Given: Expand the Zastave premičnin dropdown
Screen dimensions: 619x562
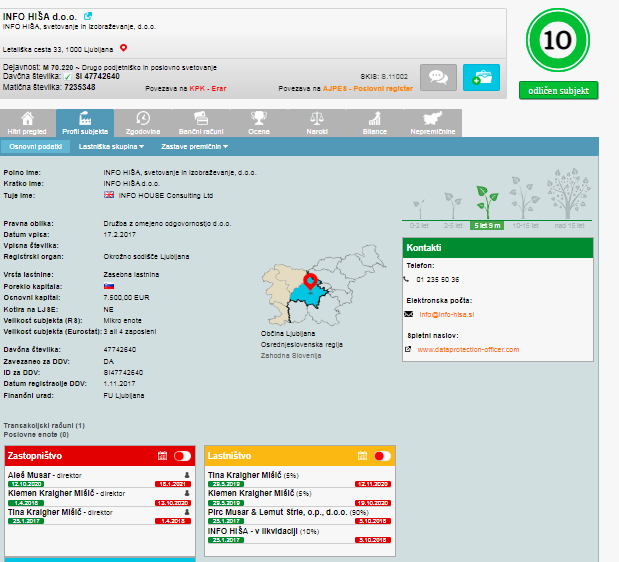Looking at the screenshot, I should click(188, 146).
